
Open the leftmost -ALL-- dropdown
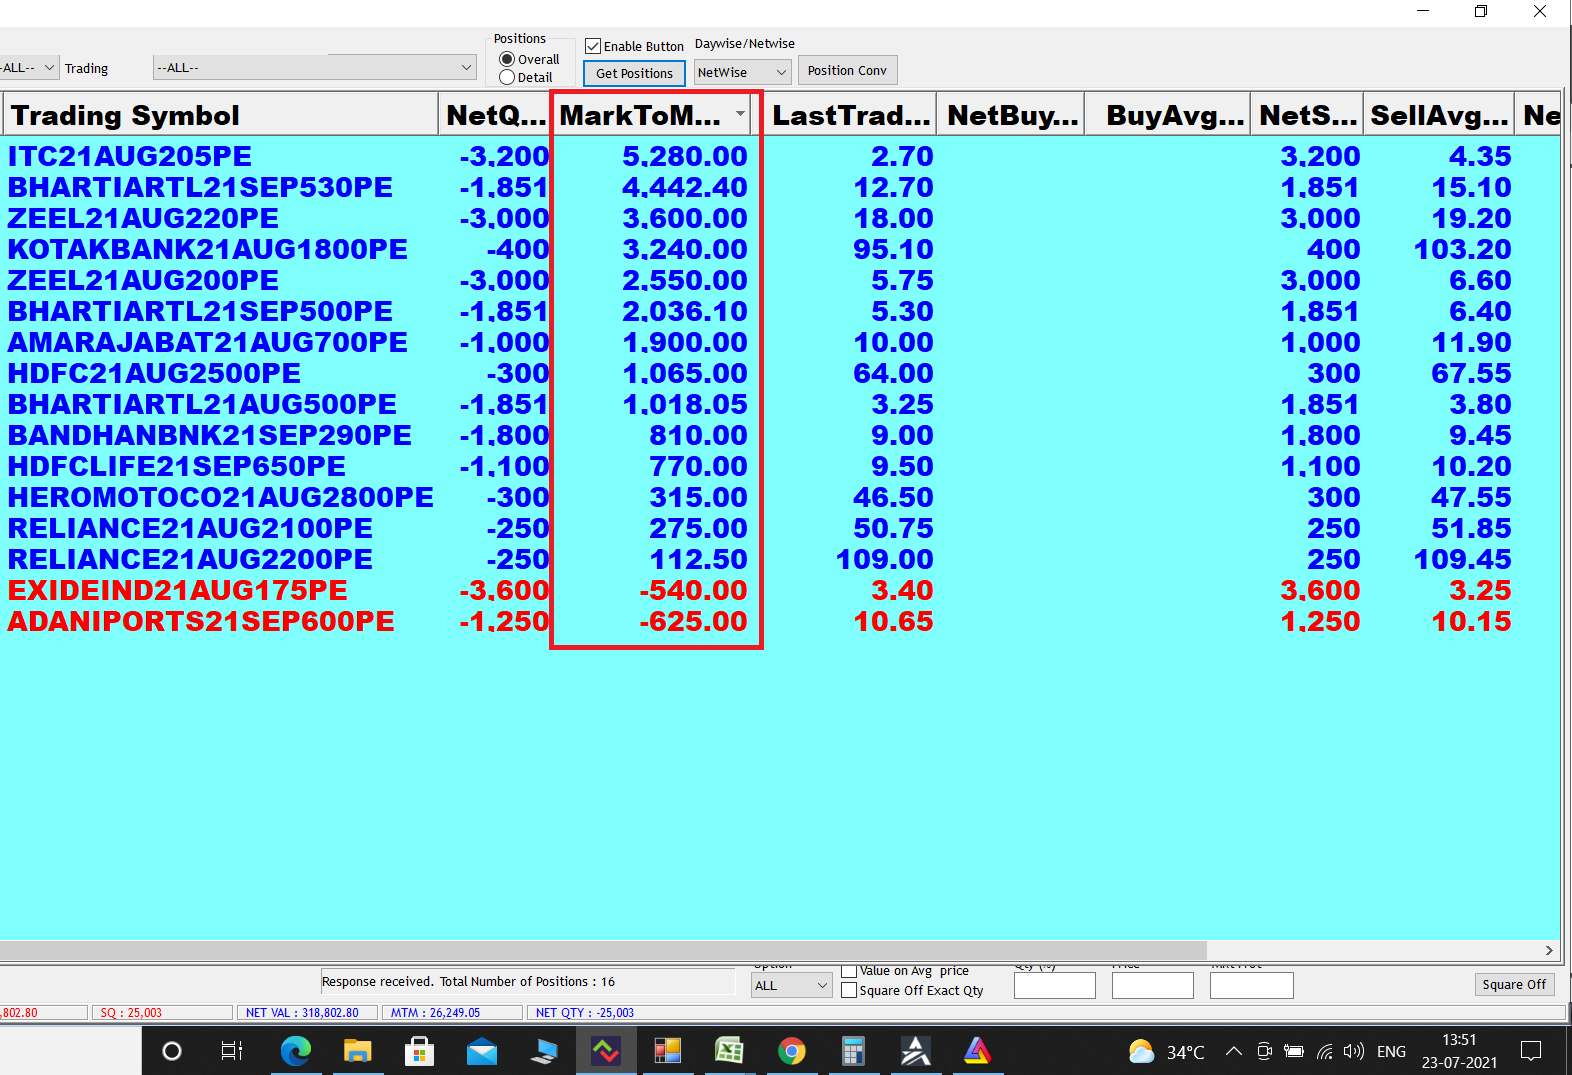(x=29, y=68)
